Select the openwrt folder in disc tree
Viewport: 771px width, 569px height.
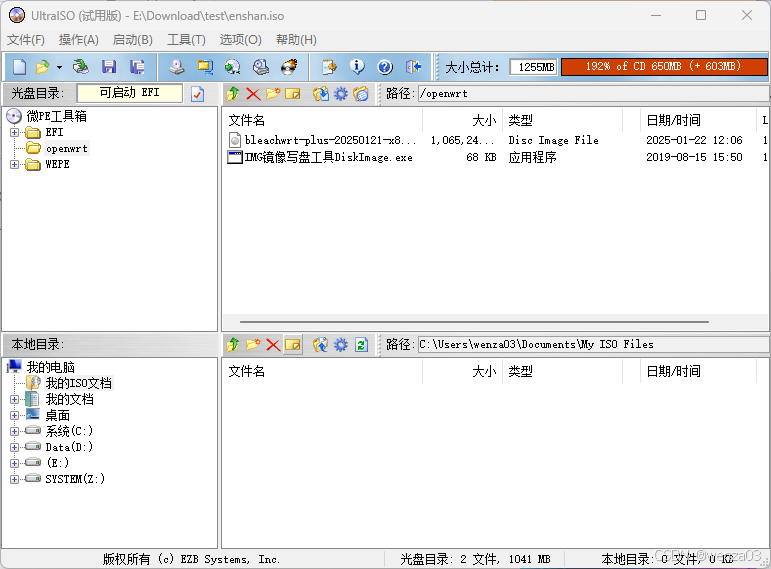click(66, 149)
